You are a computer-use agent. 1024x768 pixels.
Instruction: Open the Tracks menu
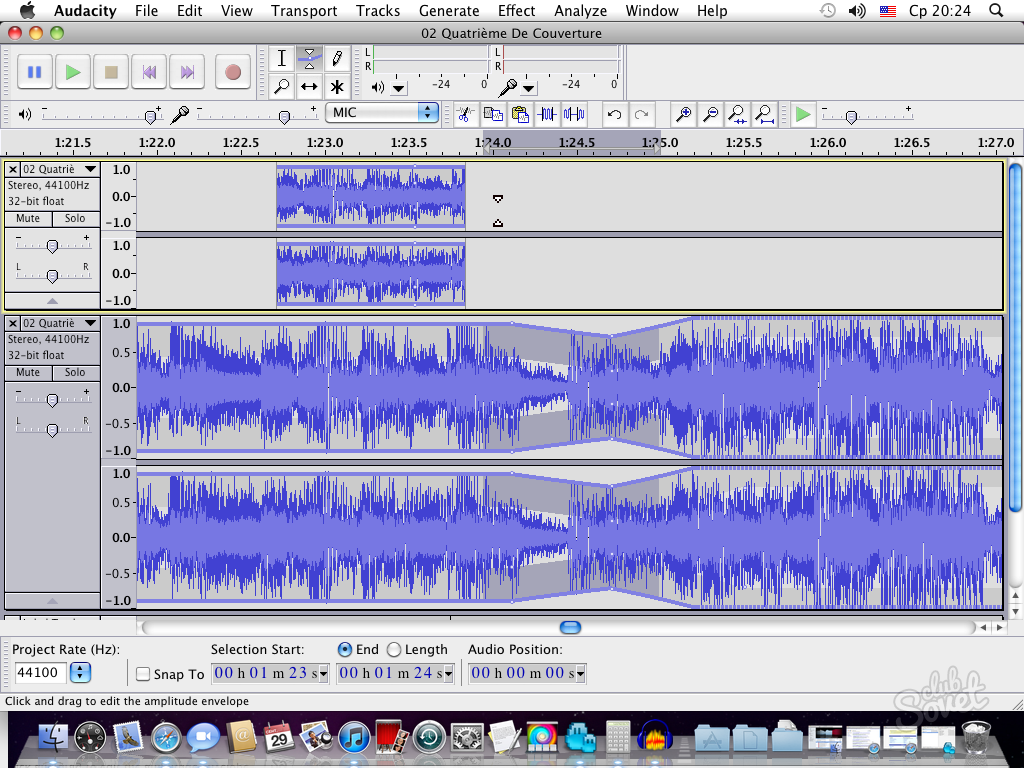[378, 10]
